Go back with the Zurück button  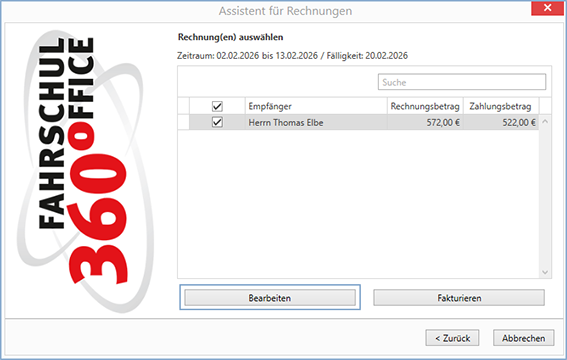click(x=452, y=338)
